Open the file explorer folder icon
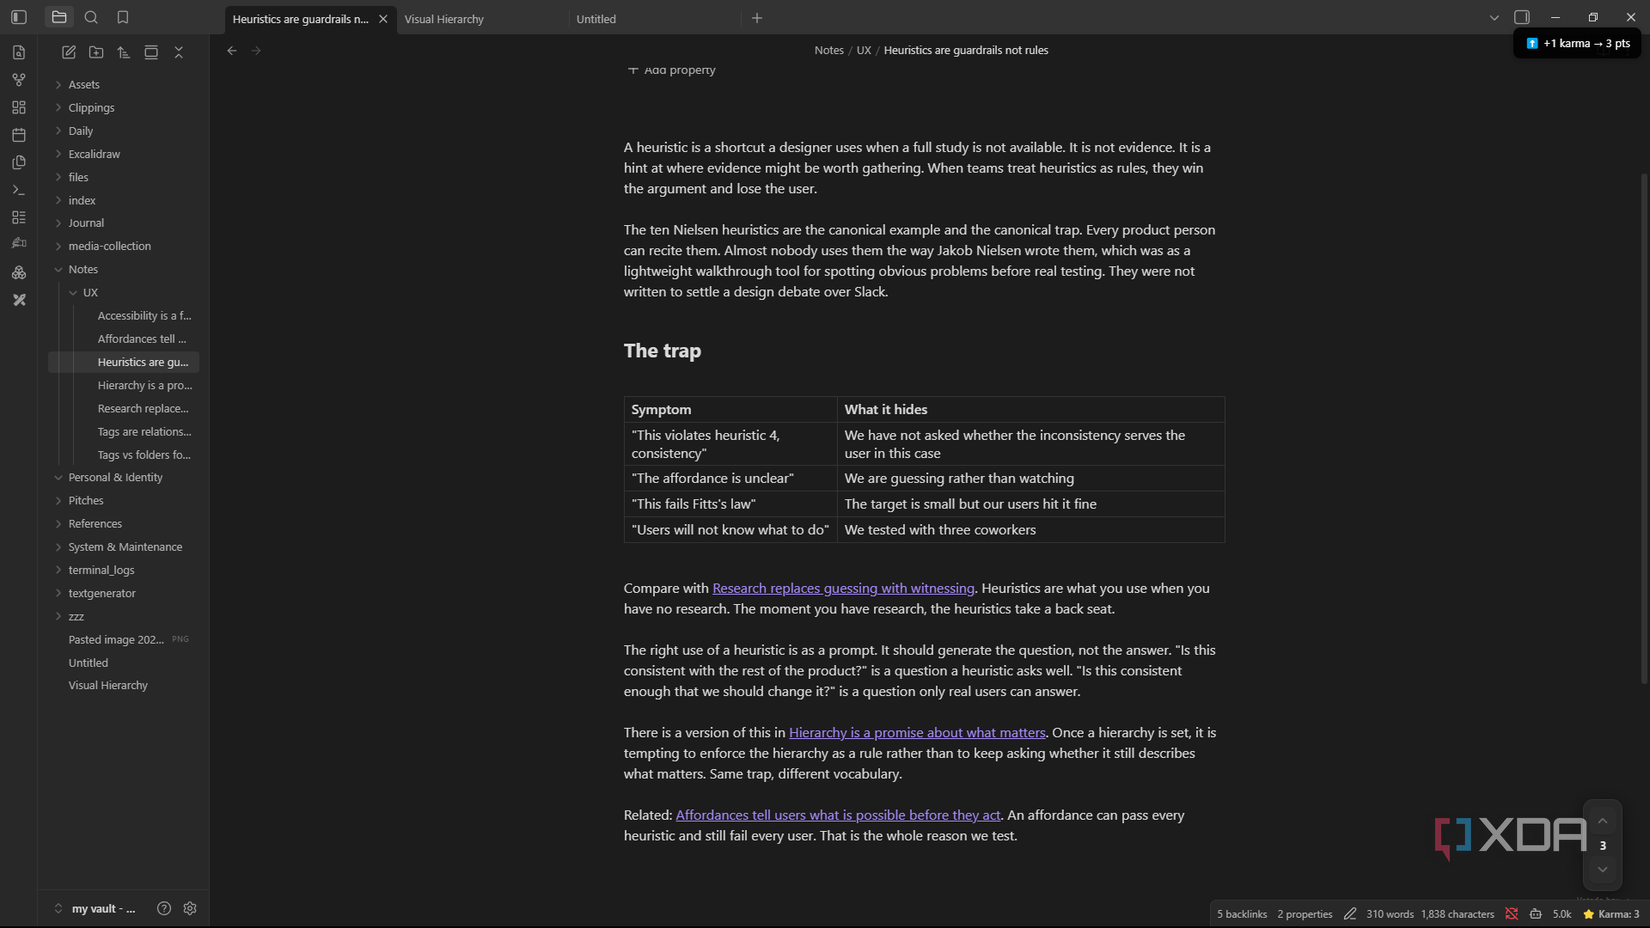The width and height of the screenshot is (1650, 928). click(59, 17)
